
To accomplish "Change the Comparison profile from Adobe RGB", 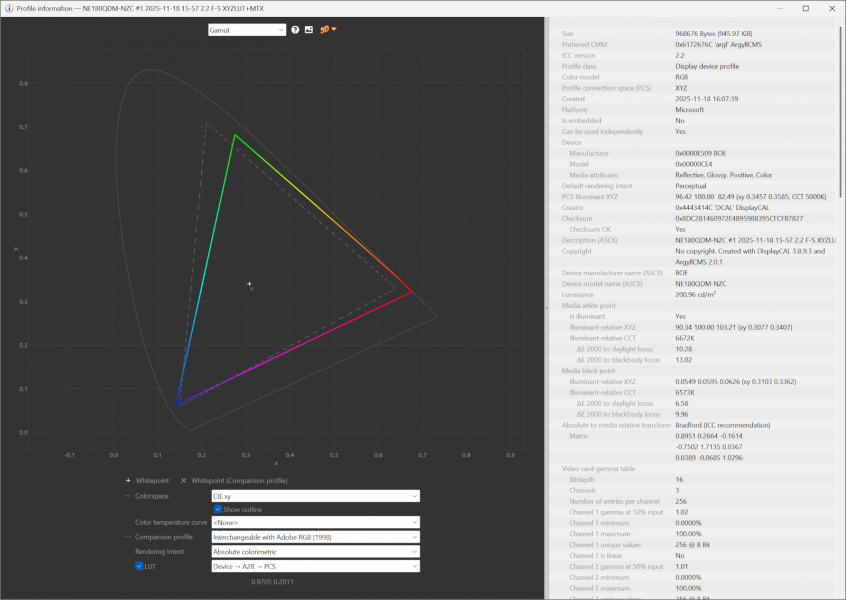I will 314,537.
